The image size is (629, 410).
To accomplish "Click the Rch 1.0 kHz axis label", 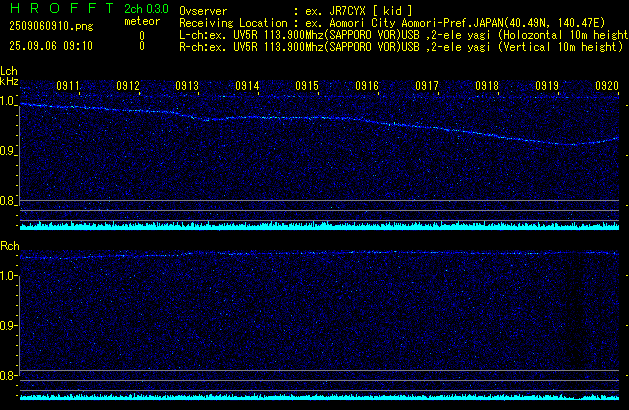I will pyautogui.click(x=7, y=276).
